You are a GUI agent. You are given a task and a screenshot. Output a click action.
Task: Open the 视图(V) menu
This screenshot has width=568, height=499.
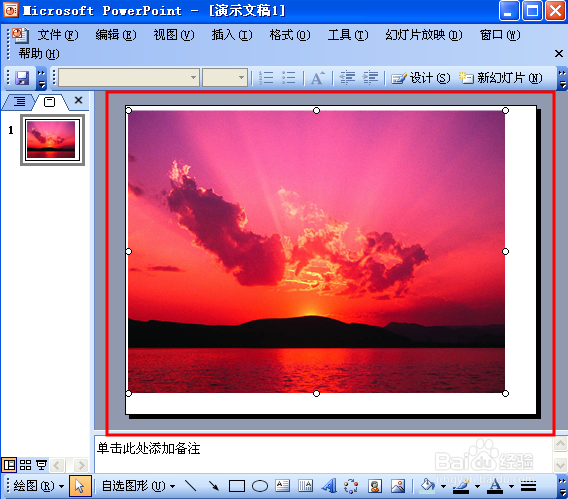[x=174, y=35]
